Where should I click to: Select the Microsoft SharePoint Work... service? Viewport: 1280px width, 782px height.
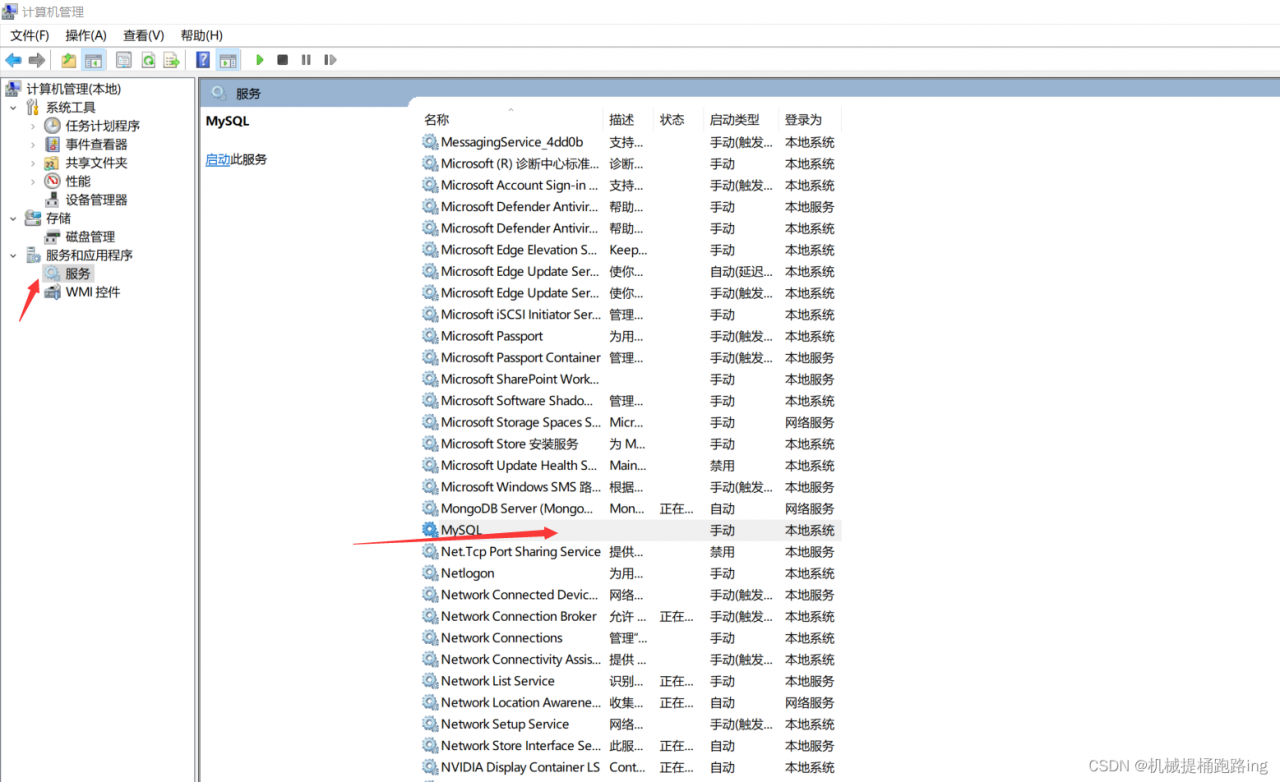[630, 379]
